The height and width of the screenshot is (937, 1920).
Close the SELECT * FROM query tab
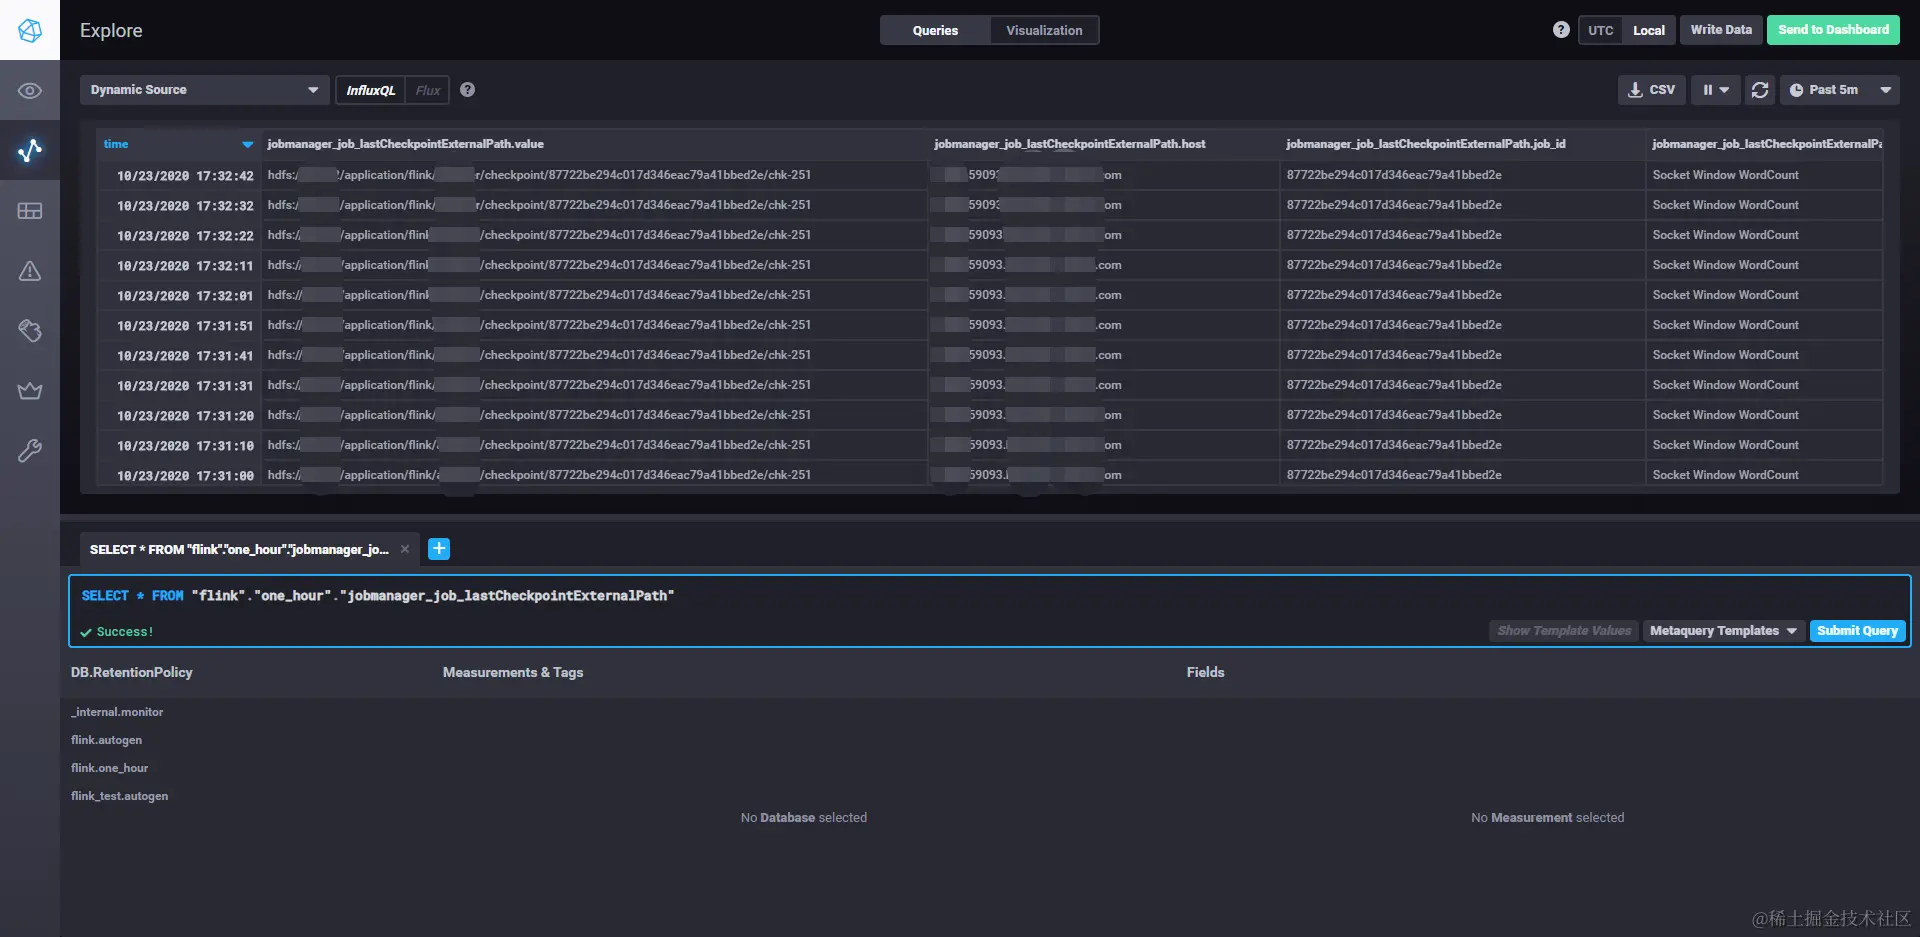point(405,549)
